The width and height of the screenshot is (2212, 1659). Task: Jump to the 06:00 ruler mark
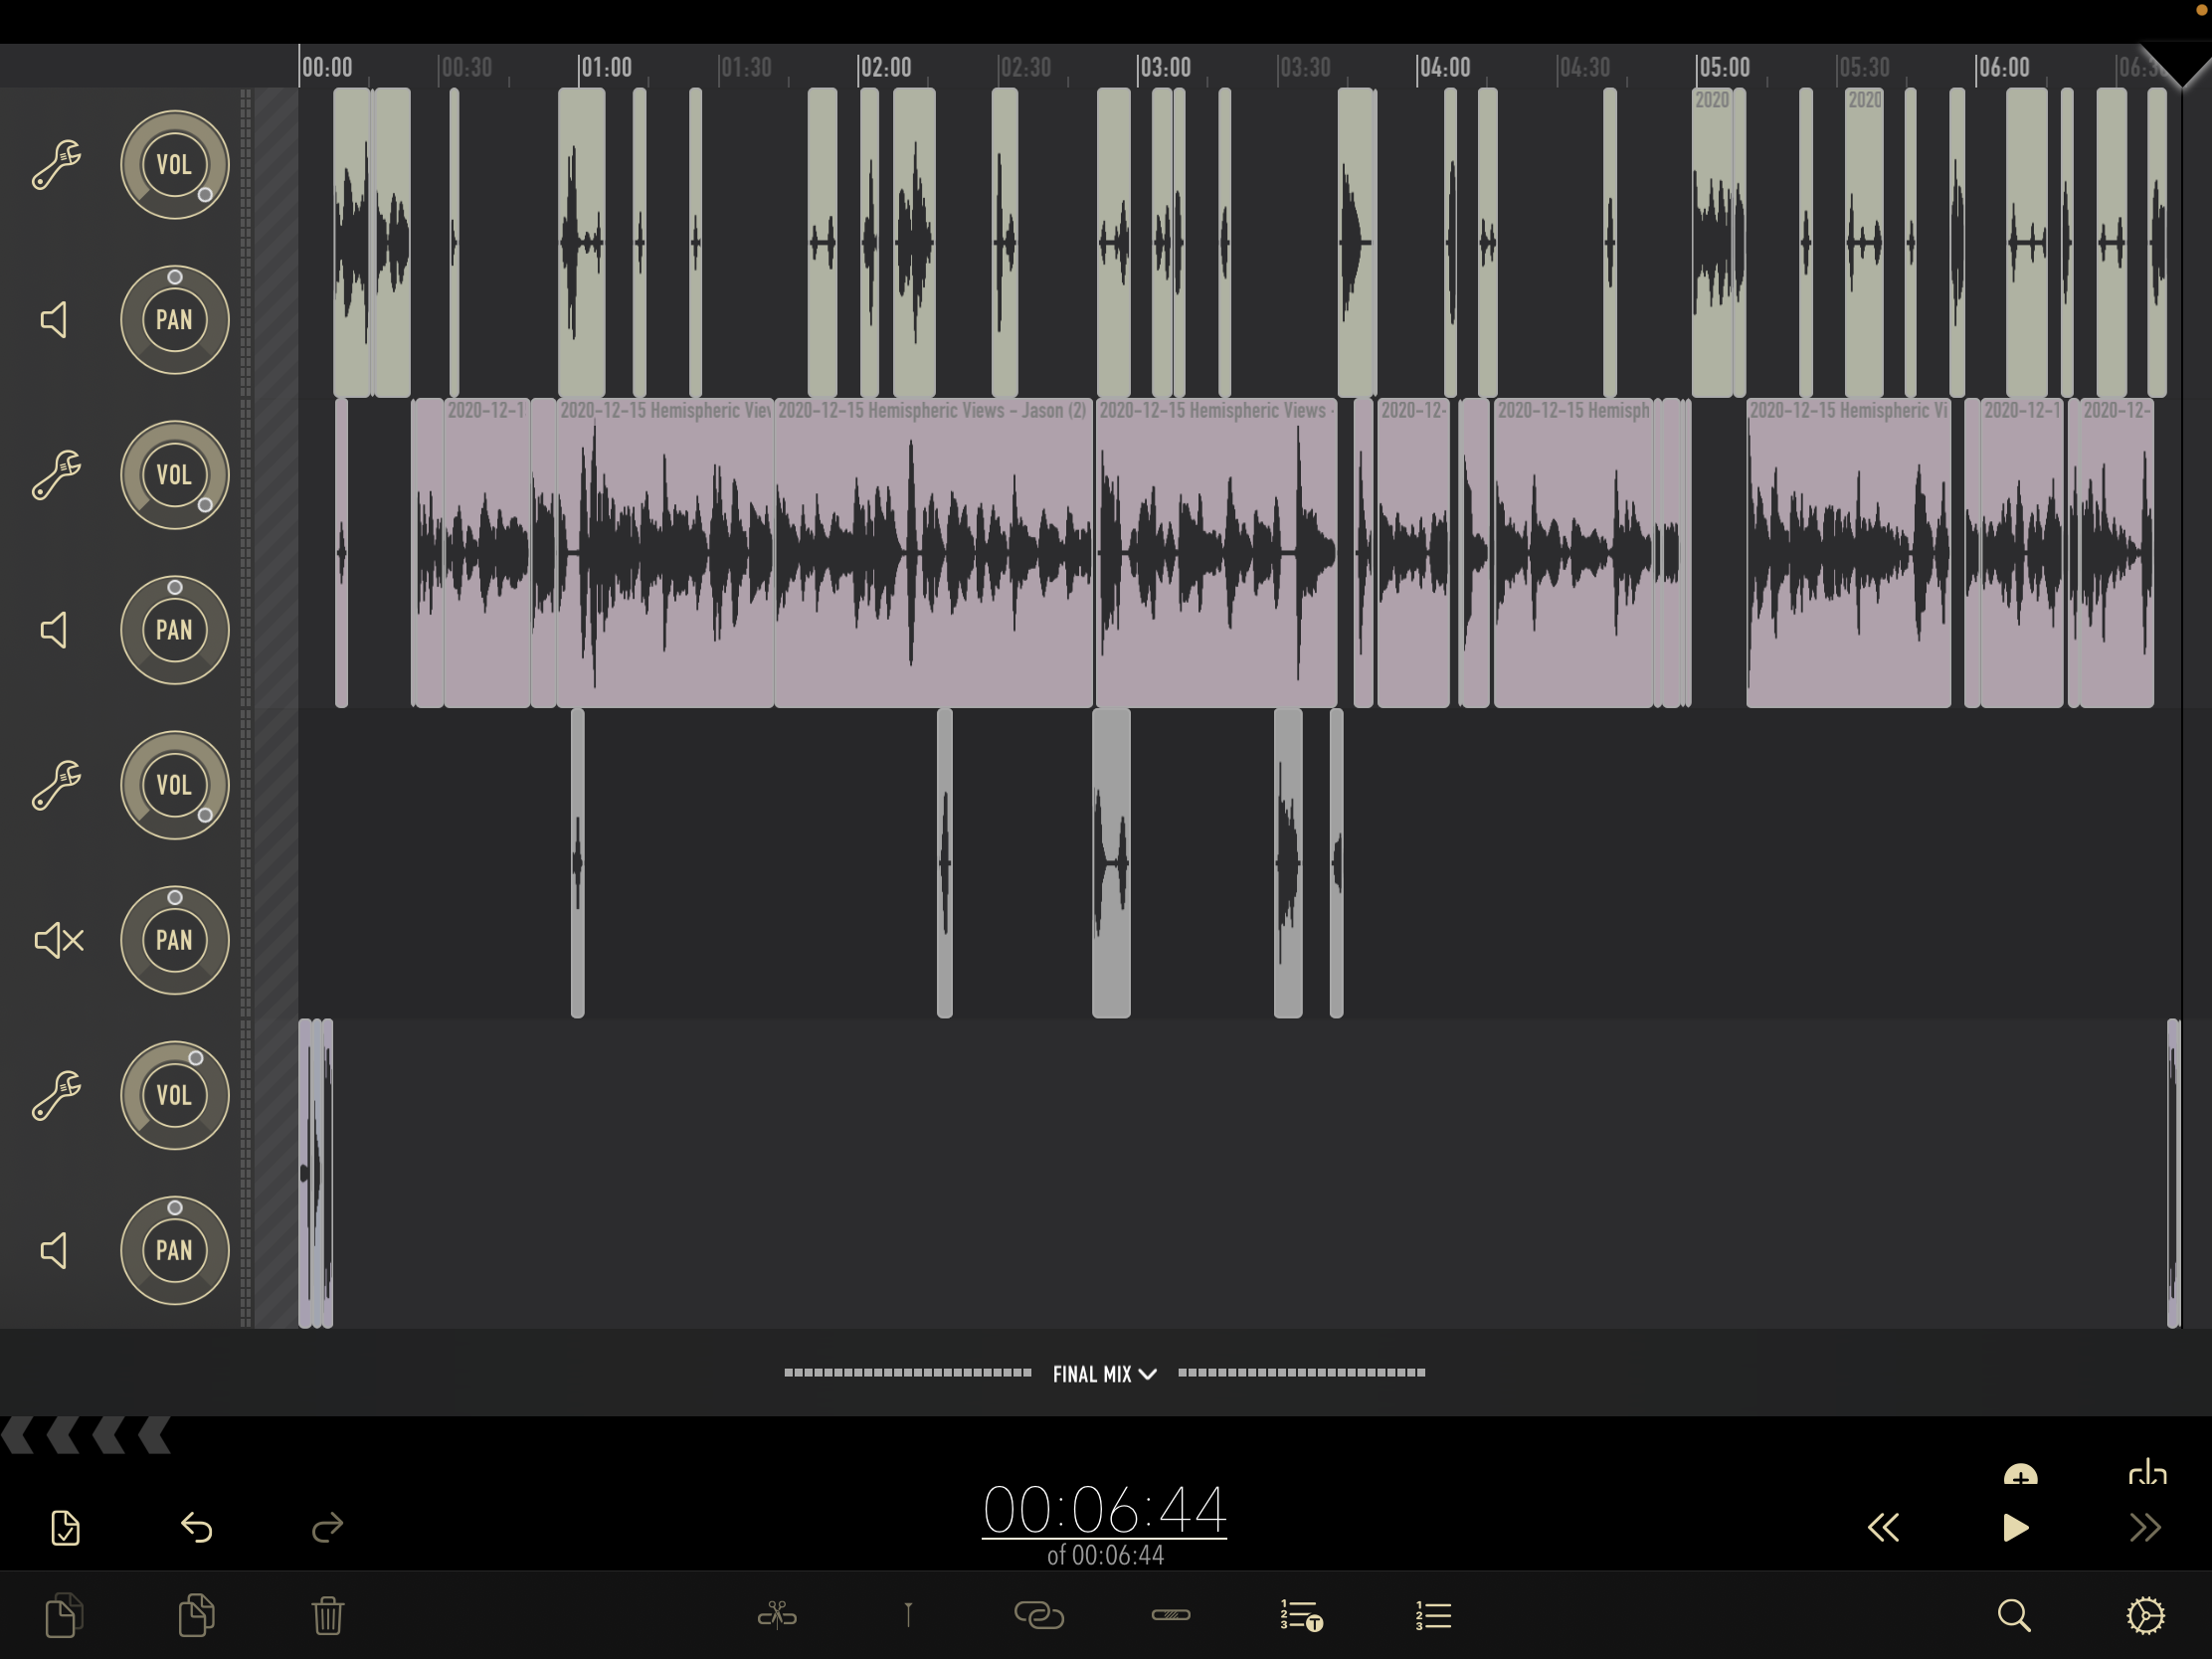pos(2003,68)
